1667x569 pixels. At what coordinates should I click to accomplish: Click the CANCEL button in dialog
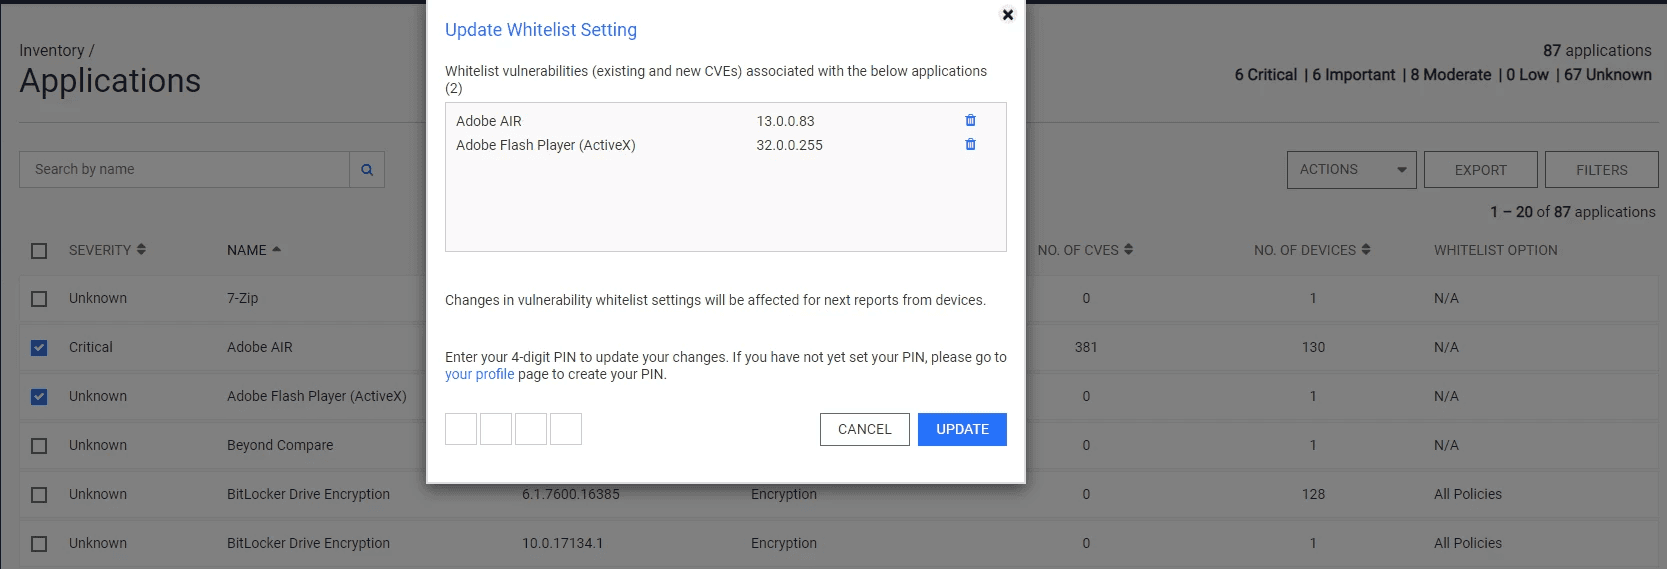tap(864, 429)
